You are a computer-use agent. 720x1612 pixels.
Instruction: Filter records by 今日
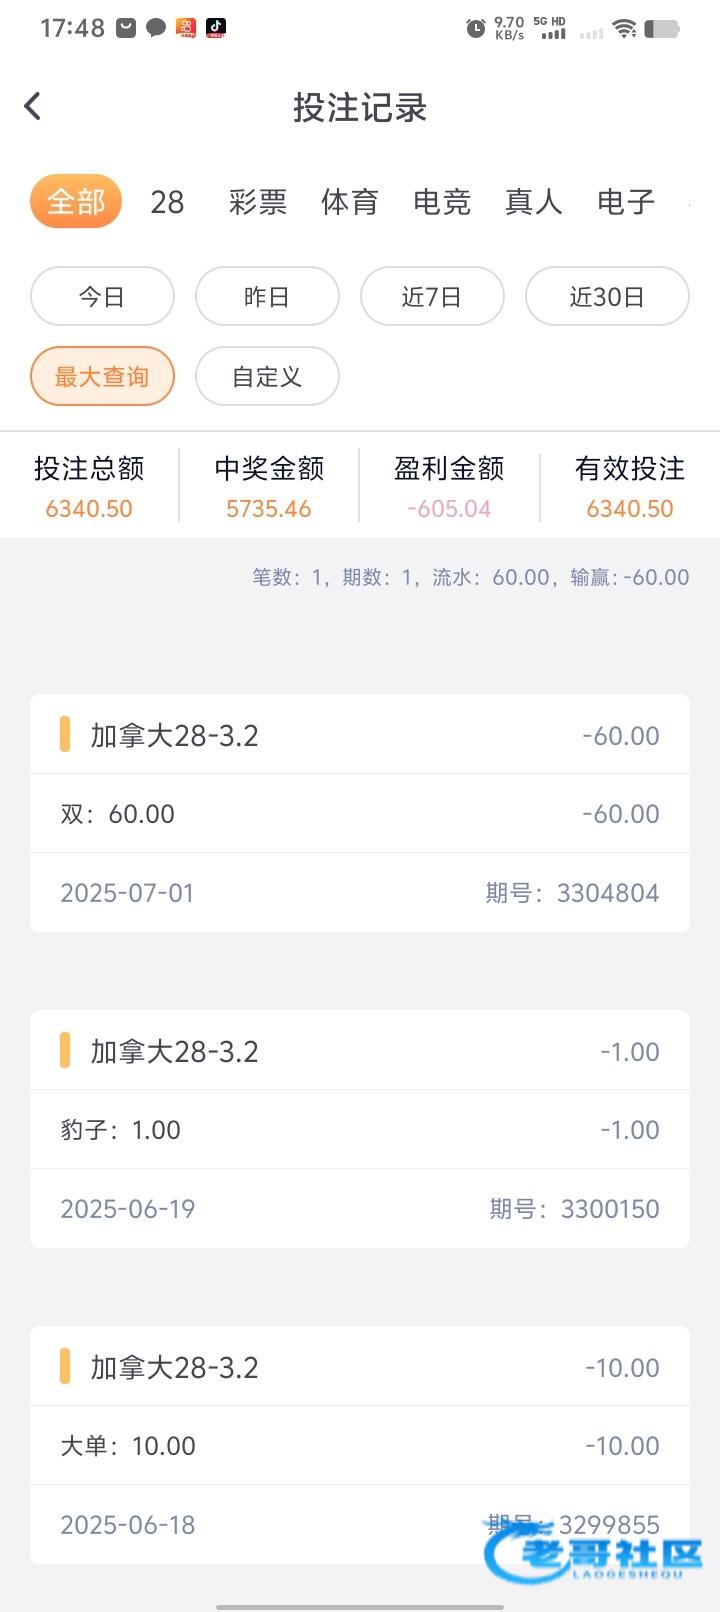[x=102, y=297]
